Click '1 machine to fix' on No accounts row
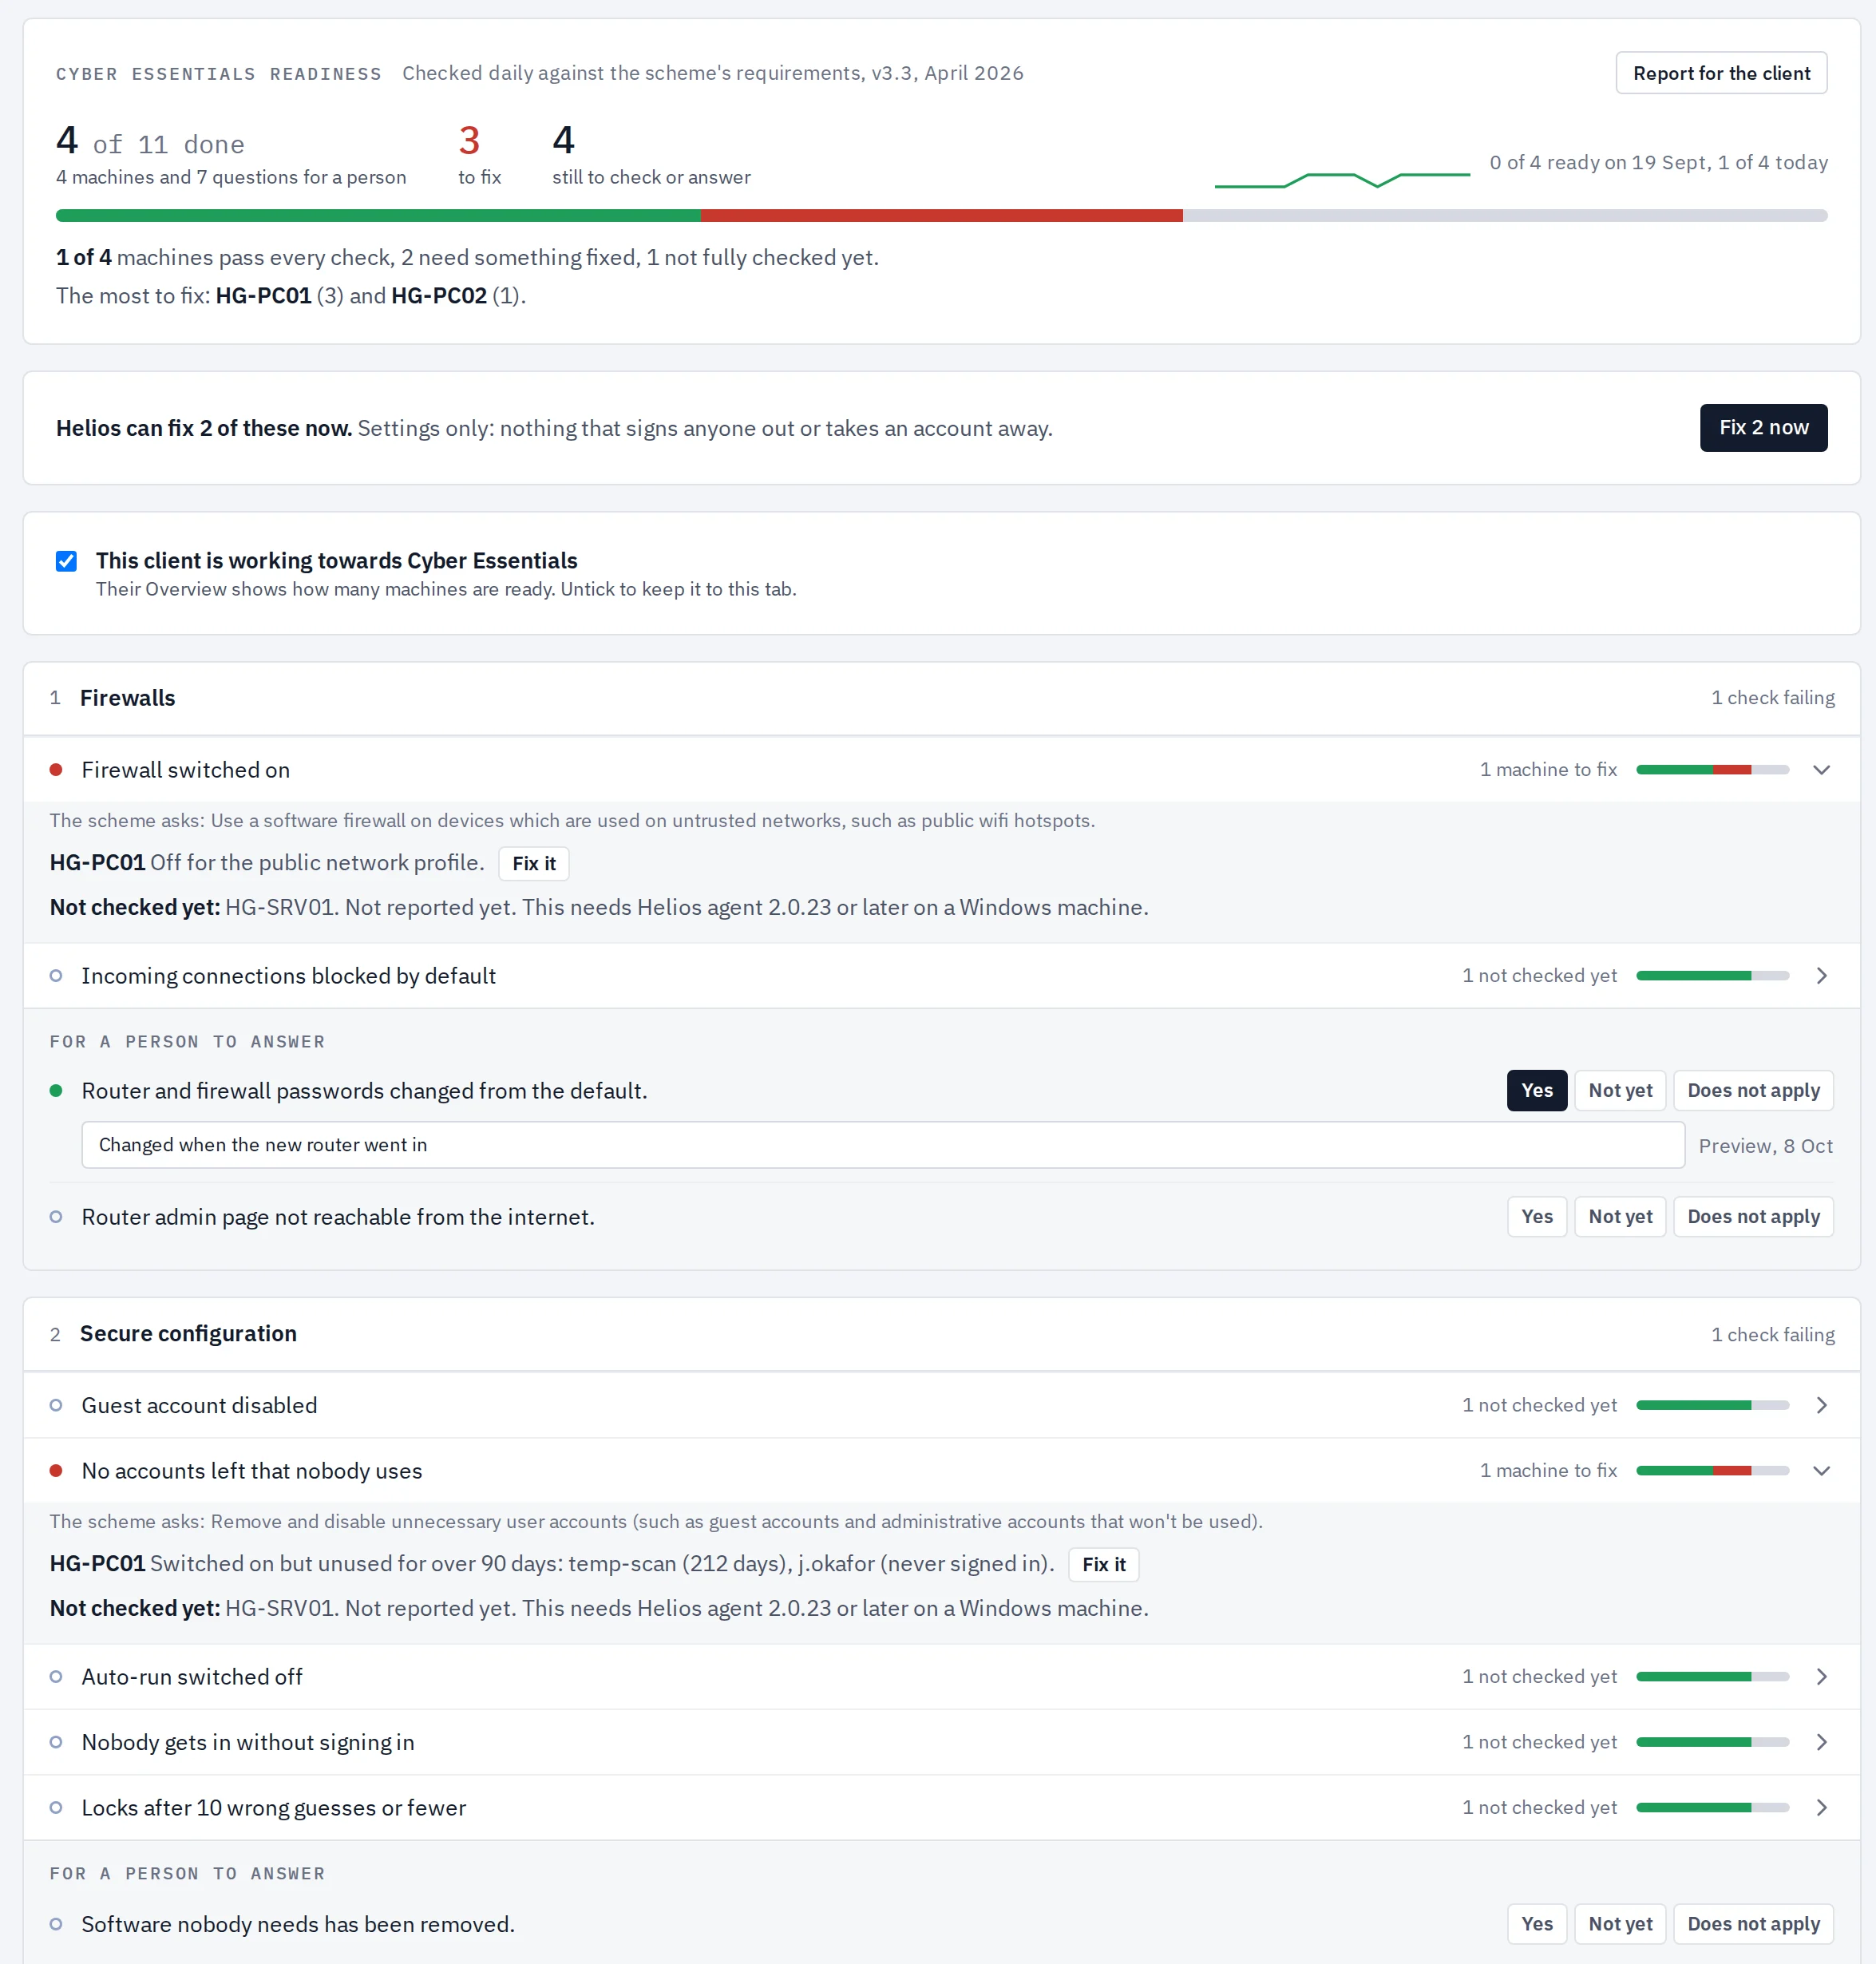This screenshot has width=1876, height=1964. (1548, 1471)
